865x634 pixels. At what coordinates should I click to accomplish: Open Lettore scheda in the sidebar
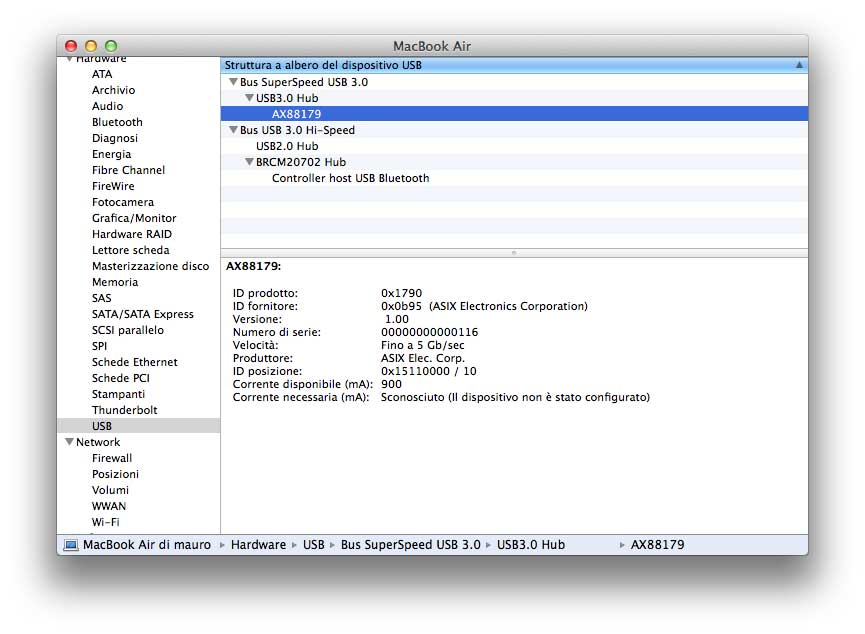coord(131,250)
